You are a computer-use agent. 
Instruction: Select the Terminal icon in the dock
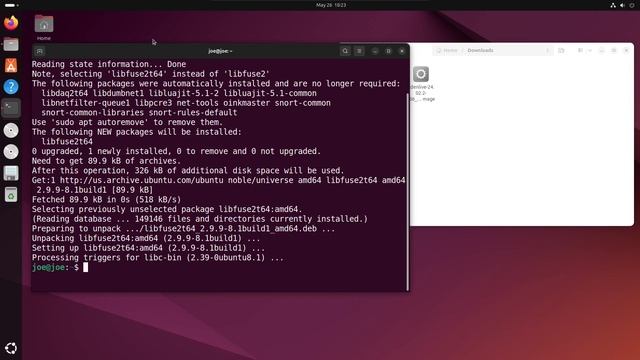11,108
